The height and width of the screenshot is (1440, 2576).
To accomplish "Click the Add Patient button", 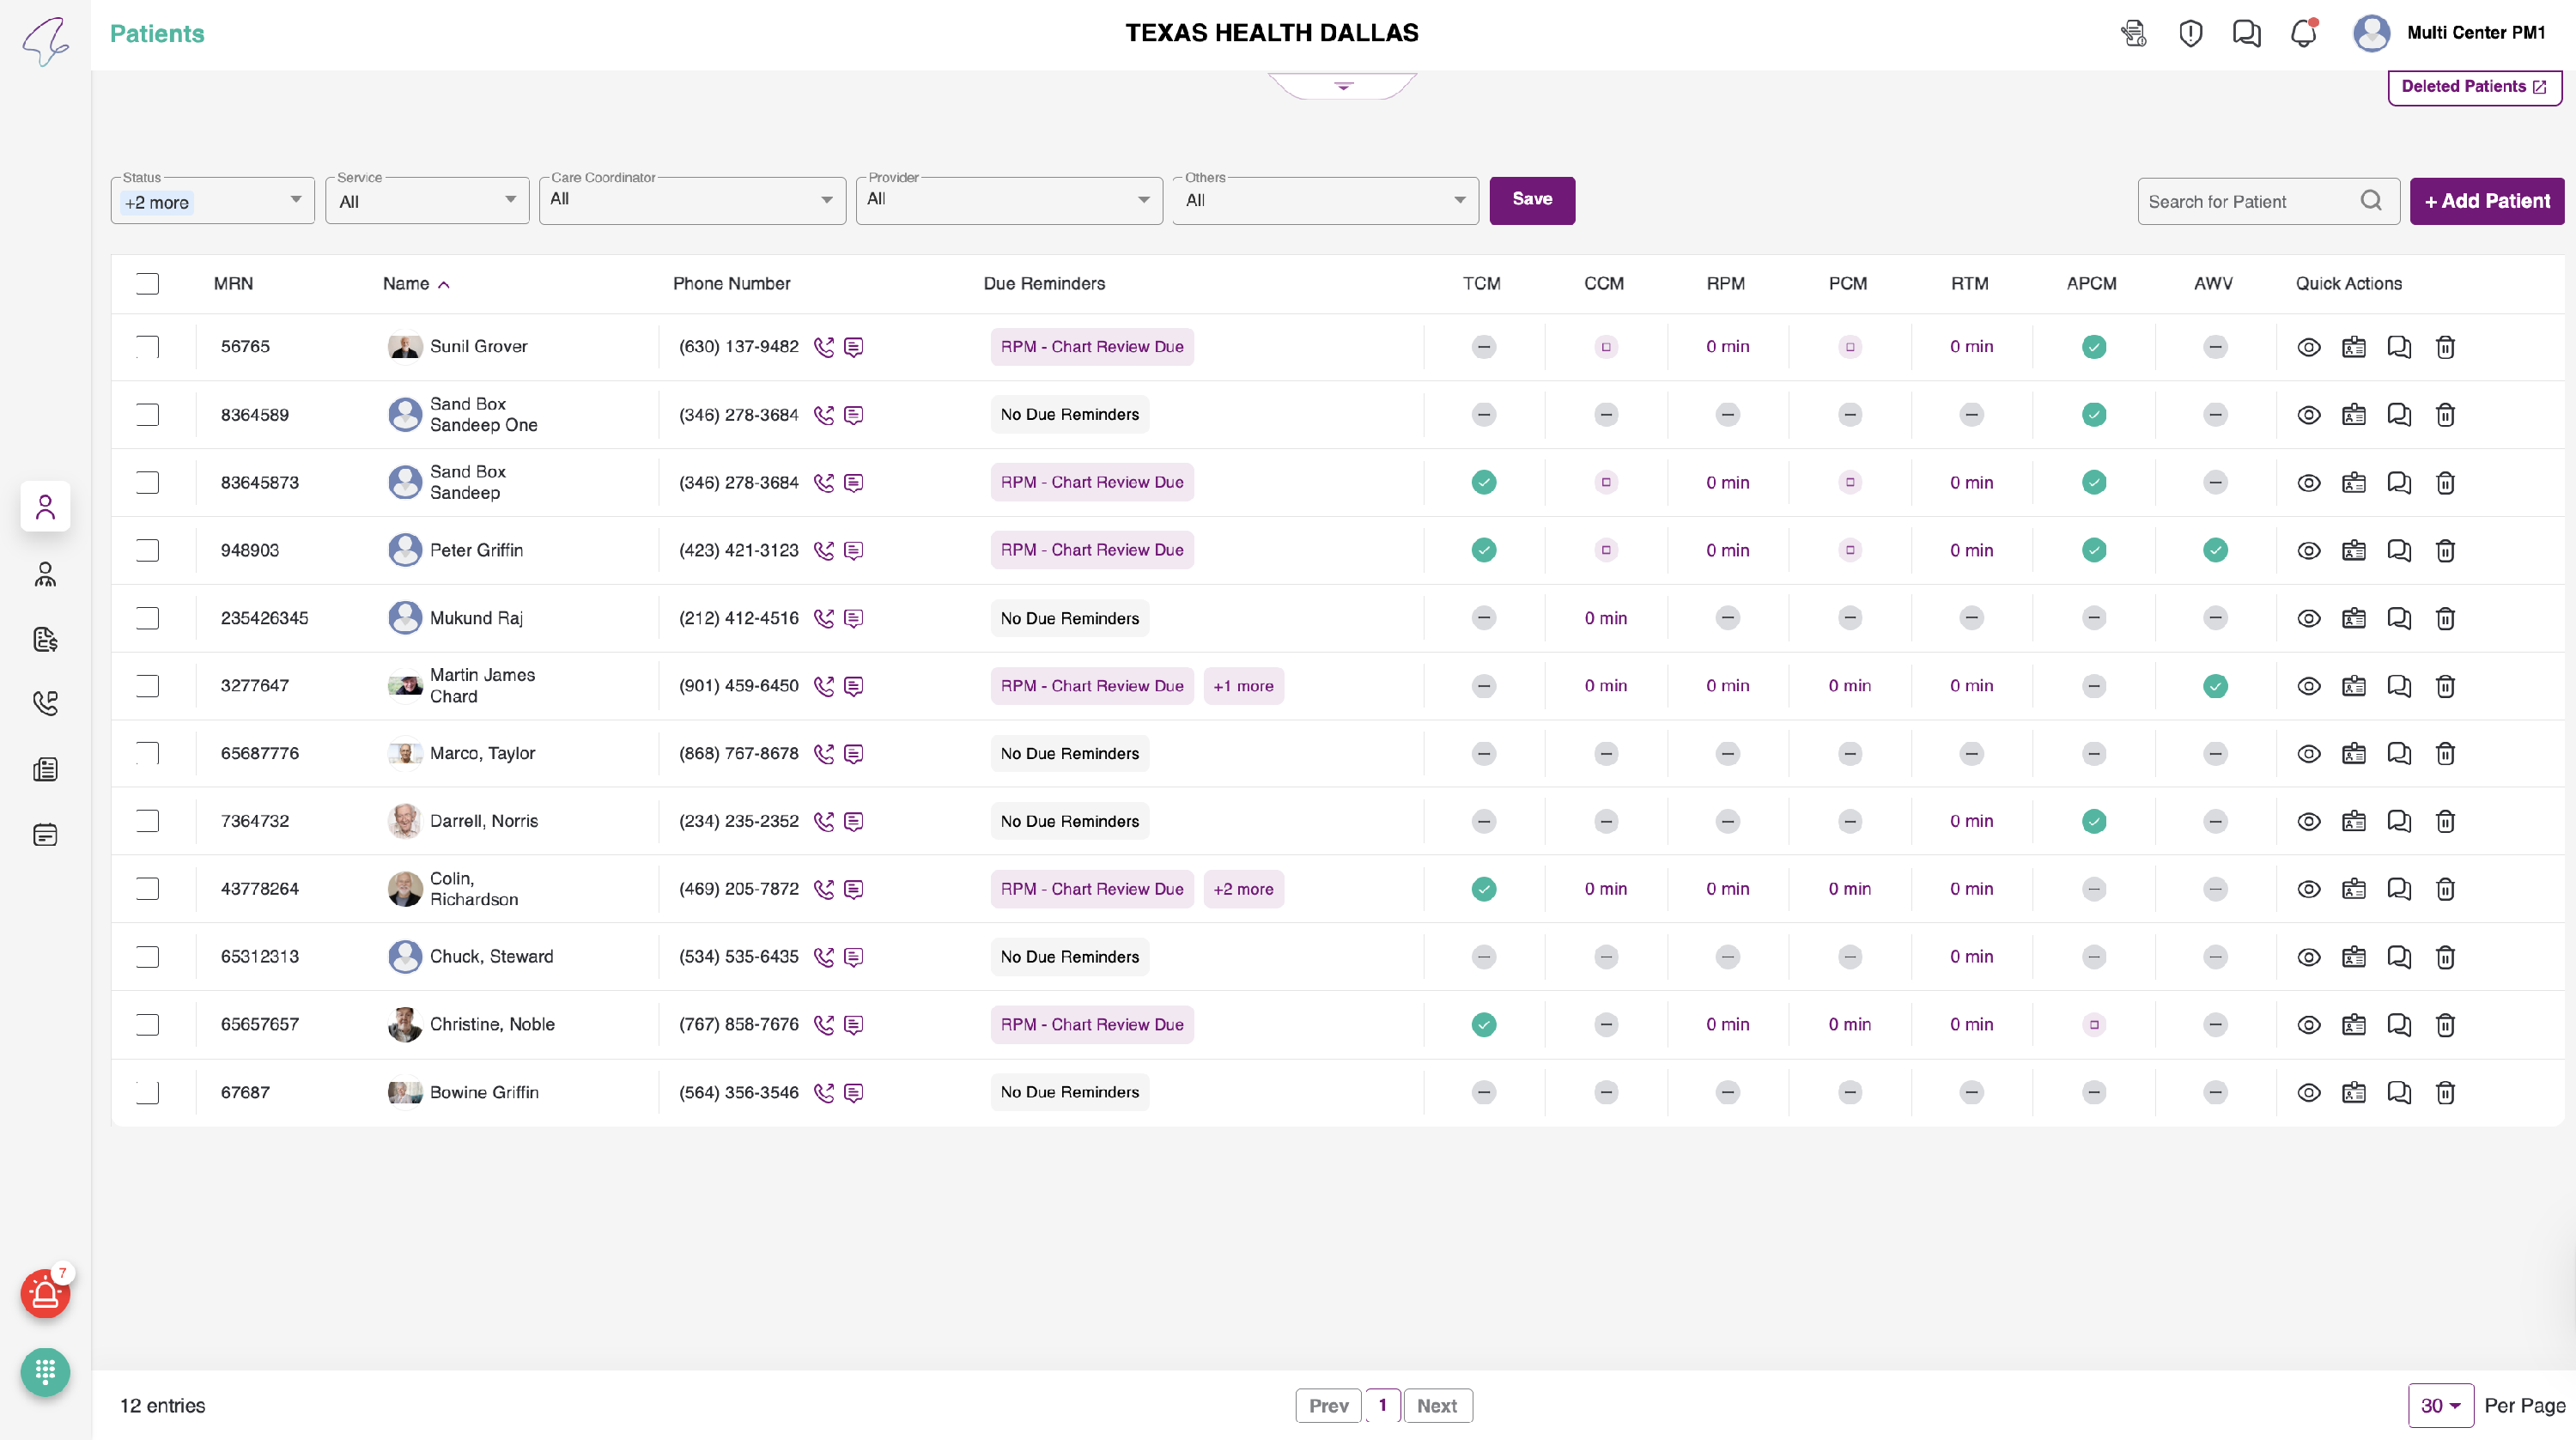I will coord(2486,201).
